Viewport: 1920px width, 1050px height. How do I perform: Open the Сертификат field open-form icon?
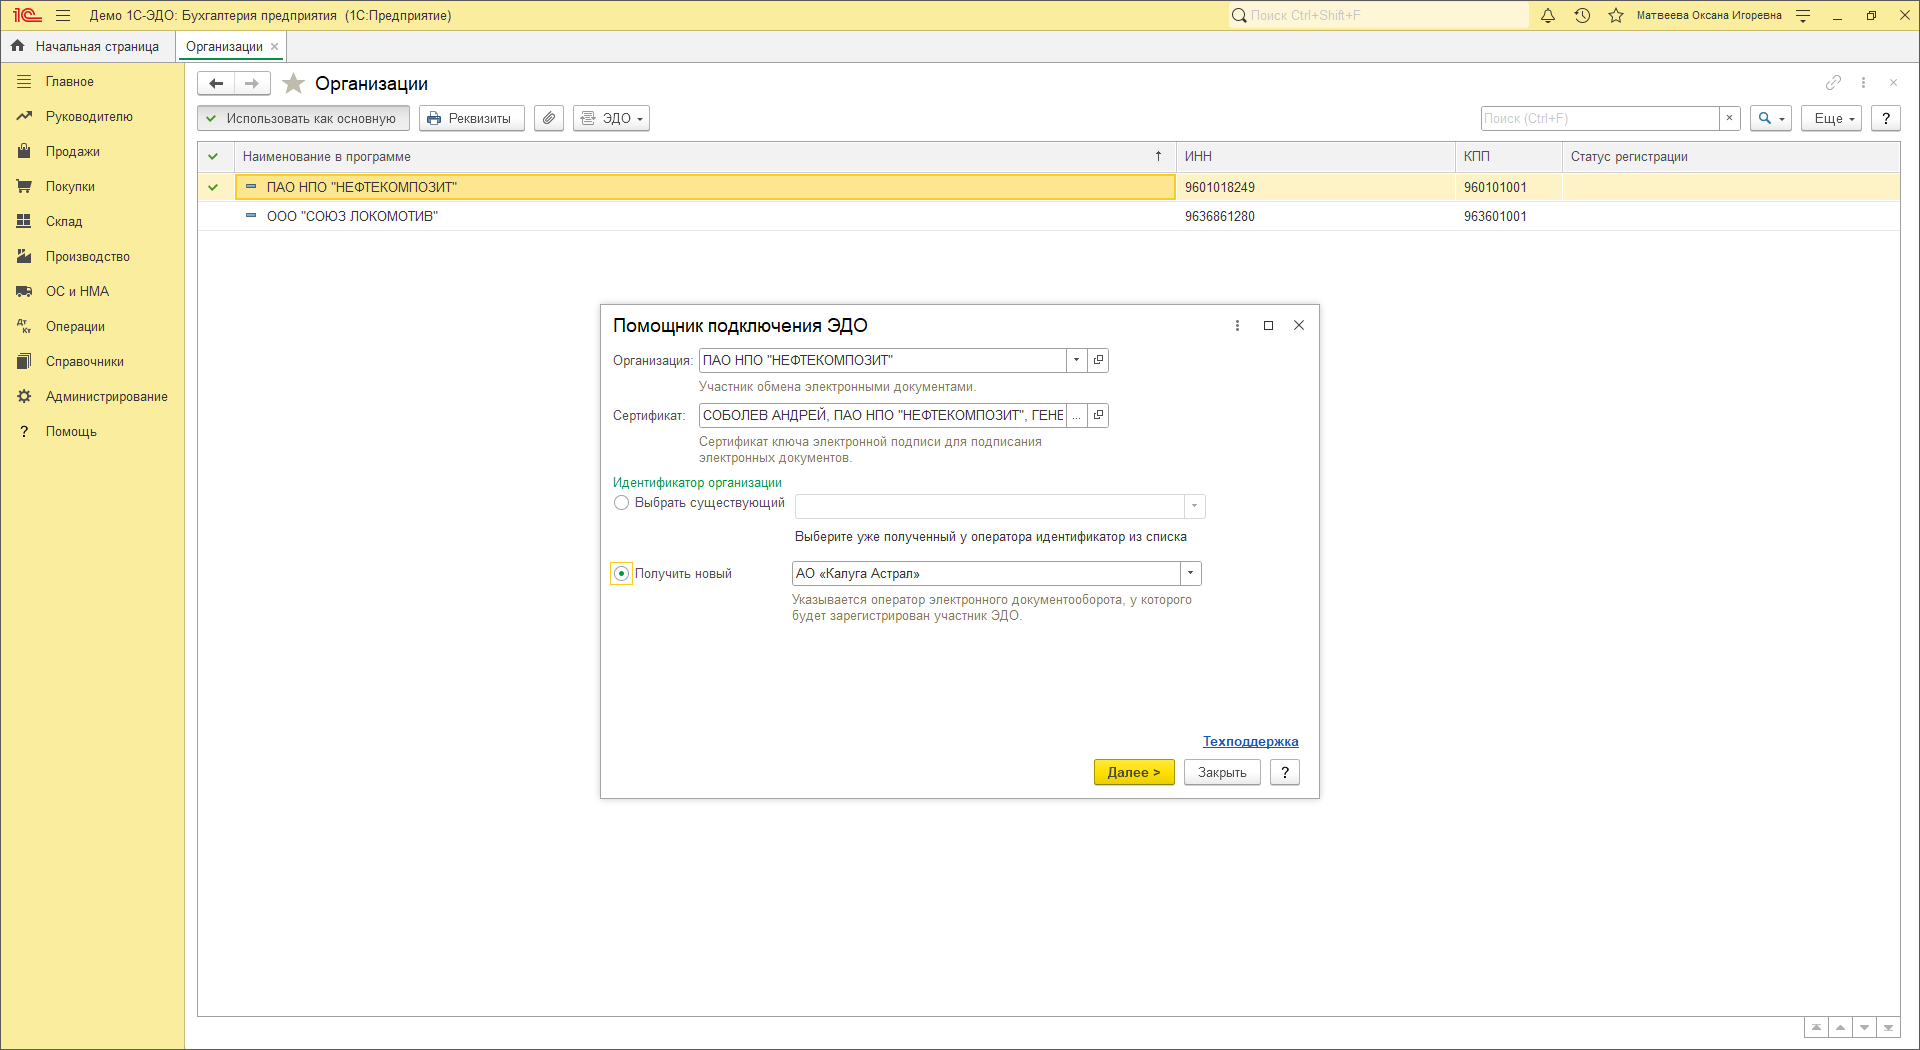point(1098,415)
